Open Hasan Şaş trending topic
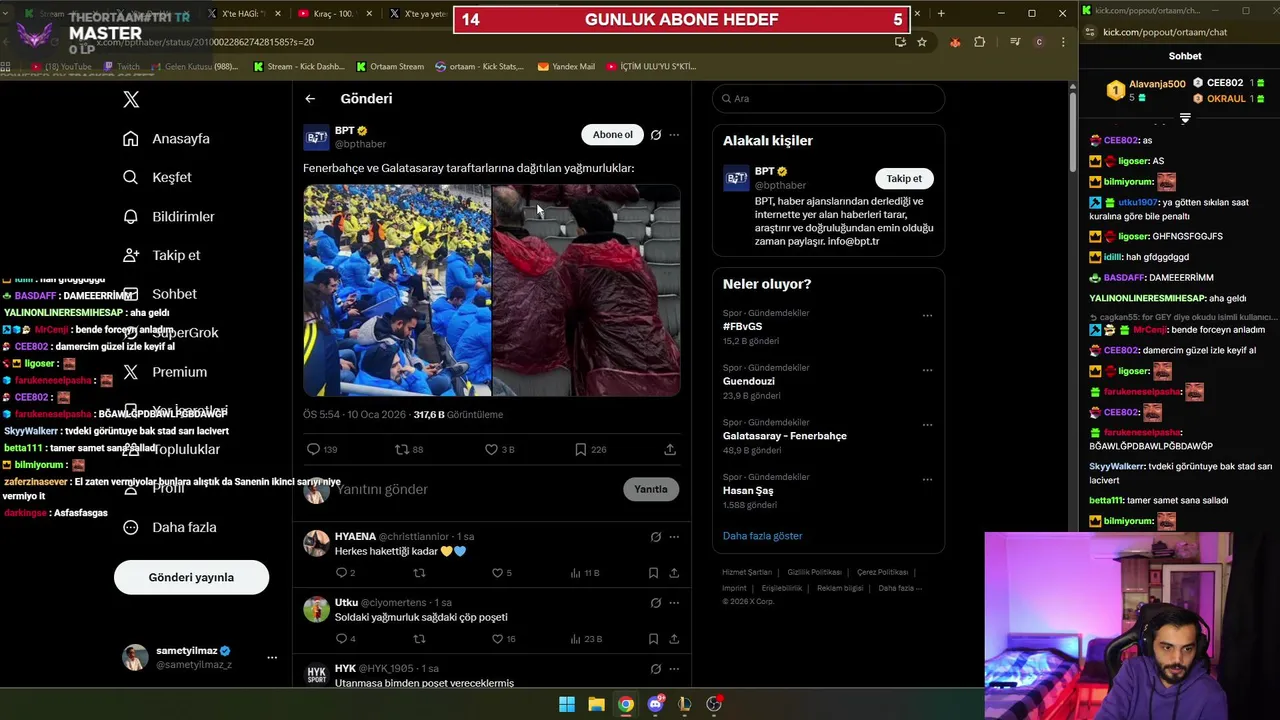Image resolution: width=1280 pixels, height=720 pixels. [x=748, y=491]
